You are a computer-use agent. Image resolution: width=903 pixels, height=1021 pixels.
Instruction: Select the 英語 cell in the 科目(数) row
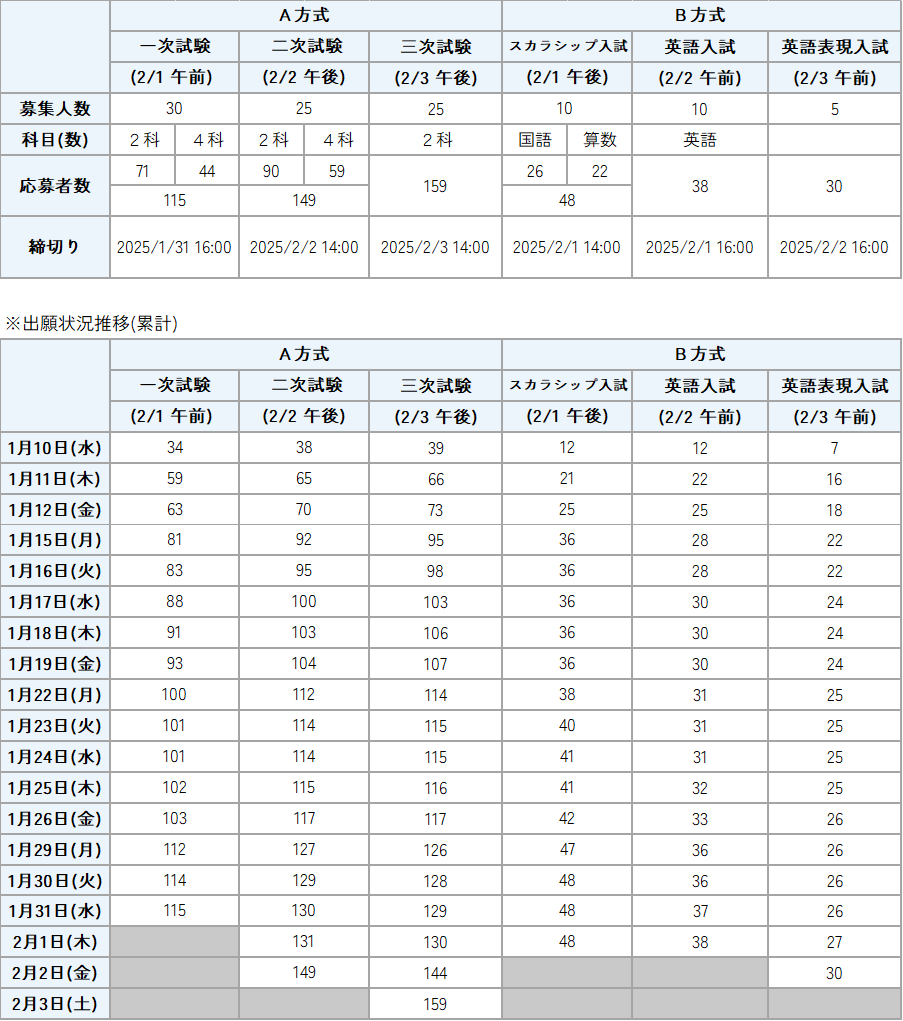(x=700, y=140)
